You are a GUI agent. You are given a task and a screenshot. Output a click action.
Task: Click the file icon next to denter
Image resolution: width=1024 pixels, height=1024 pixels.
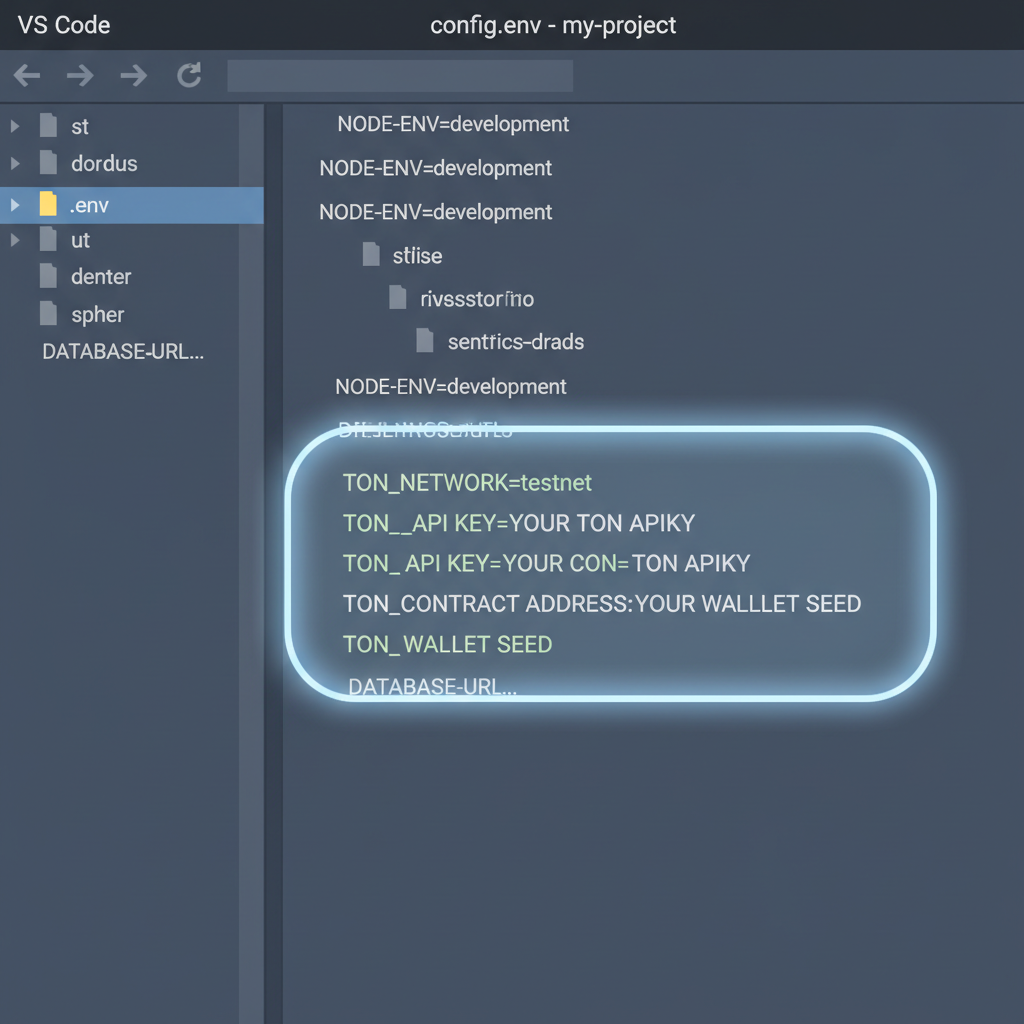(x=48, y=276)
